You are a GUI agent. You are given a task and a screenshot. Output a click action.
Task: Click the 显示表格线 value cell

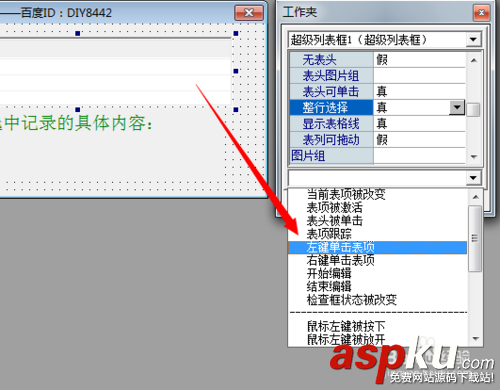(419, 123)
